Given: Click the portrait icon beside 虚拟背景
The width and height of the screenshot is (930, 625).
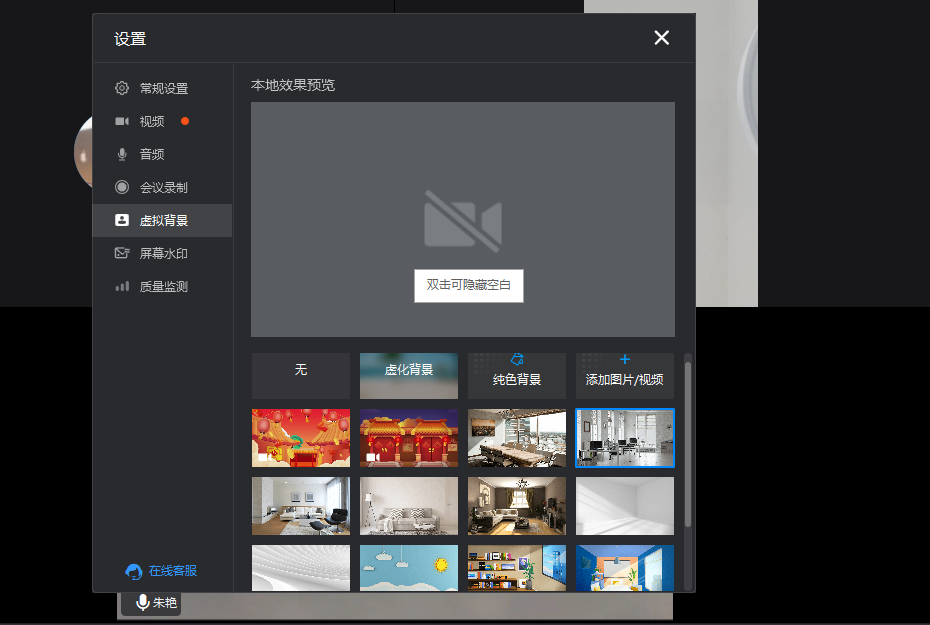Looking at the screenshot, I should (x=122, y=220).
